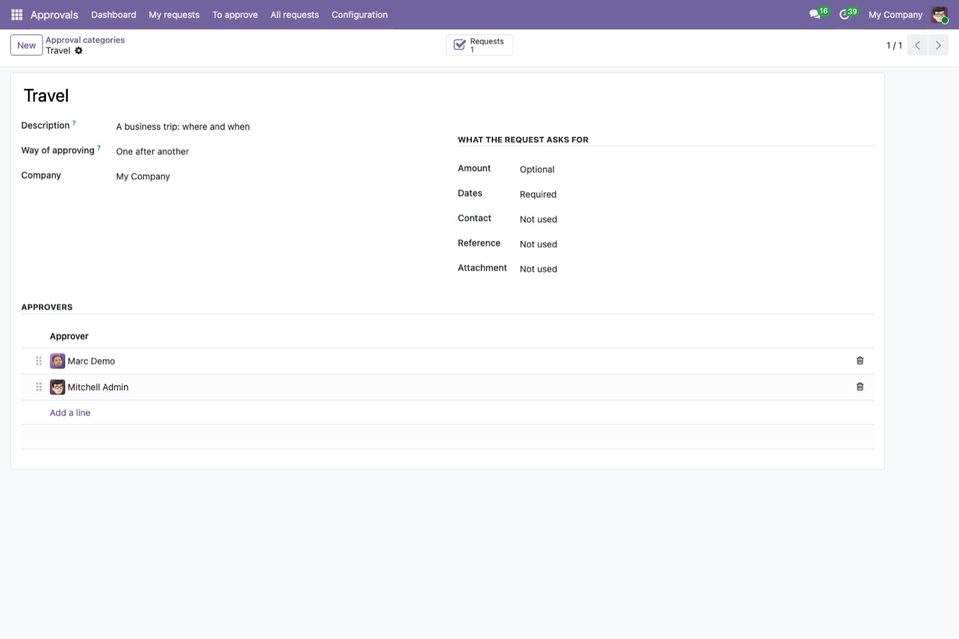Change the Amount field option
The height and width of the screenshot is (639, 959).
(697, 169)
